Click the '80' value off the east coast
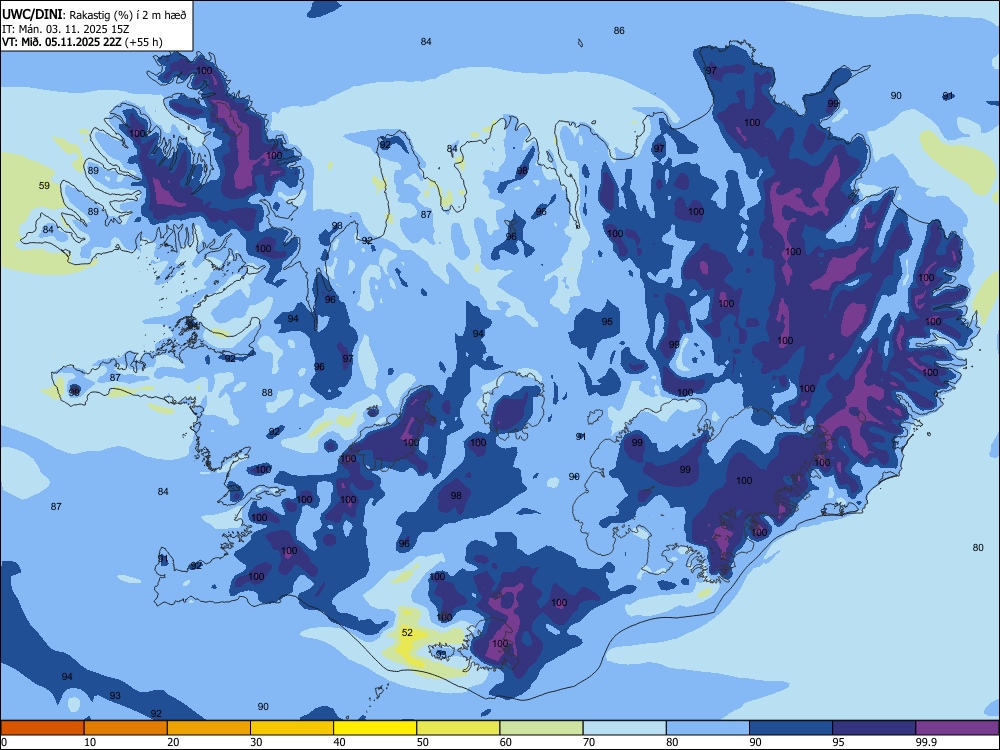Screen dimensions: 1000x750 coord(978,547)
